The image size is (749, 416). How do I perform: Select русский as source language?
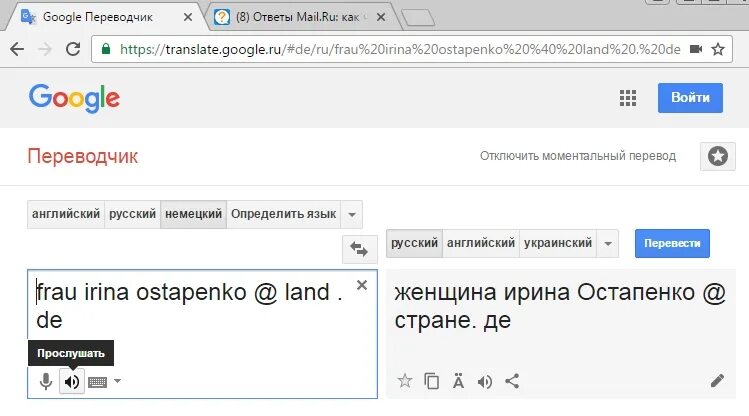(x=132, y=214)
